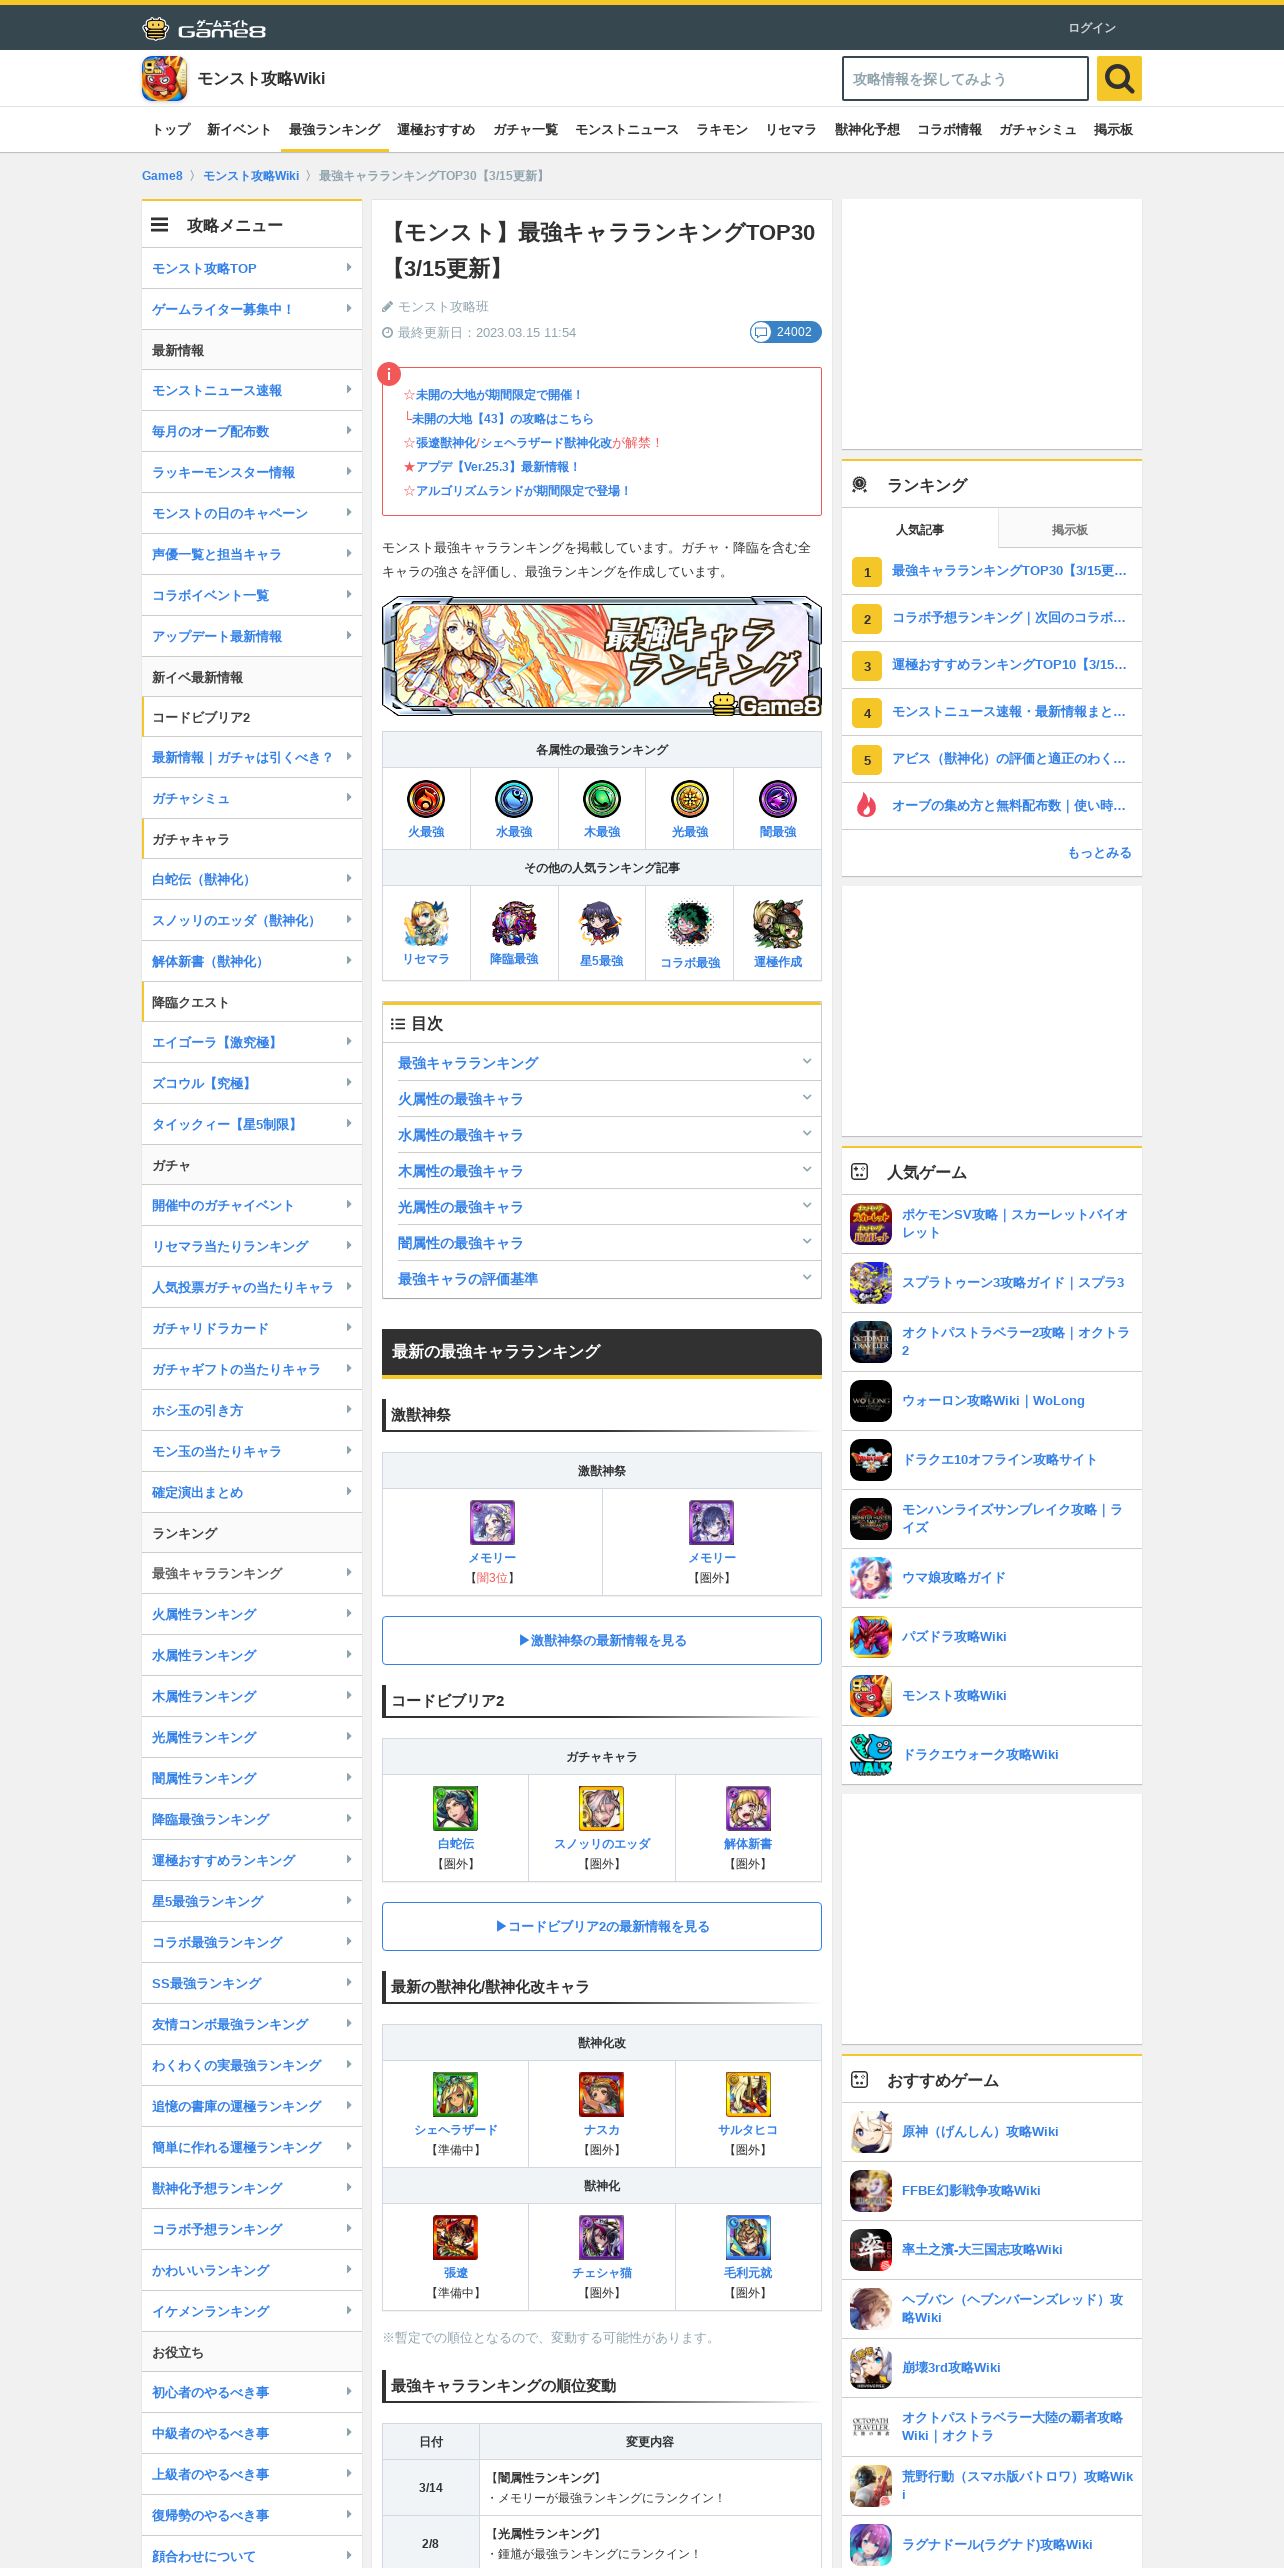The width and height of the screenshot is (1284, 2568).
Task: Switch to the 人気記事 ranking tab
Action: click(919, 529)
